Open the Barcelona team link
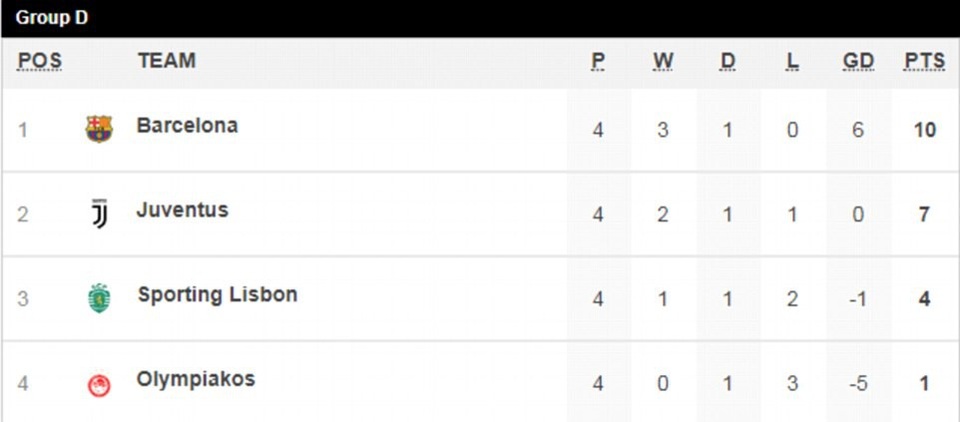960x422 pixels. point(187,126)
